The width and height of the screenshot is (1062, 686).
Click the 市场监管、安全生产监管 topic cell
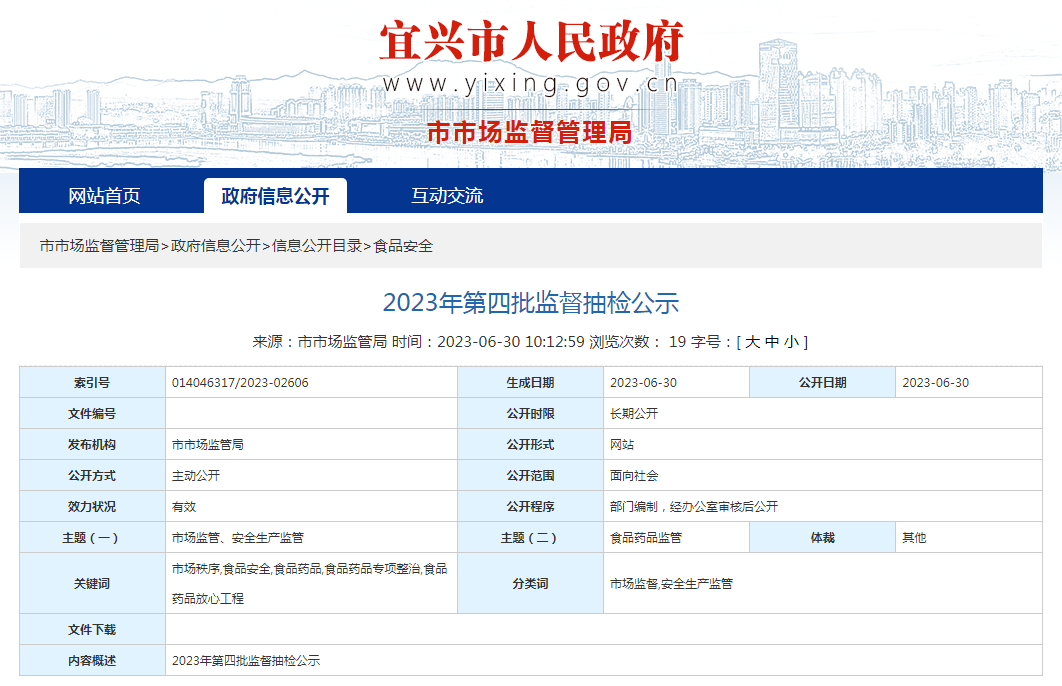pyautogui.click(x=312, y=538)
